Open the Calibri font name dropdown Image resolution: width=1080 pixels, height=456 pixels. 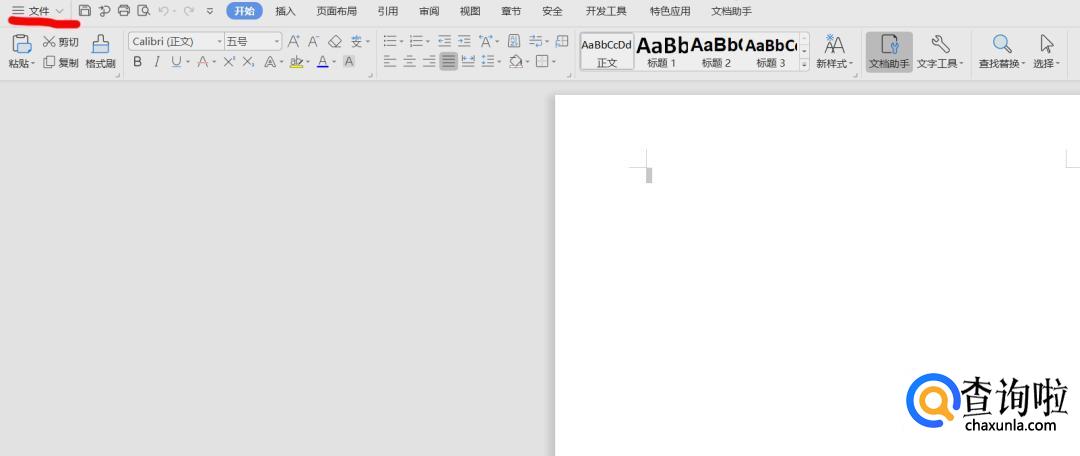(176, 42)
